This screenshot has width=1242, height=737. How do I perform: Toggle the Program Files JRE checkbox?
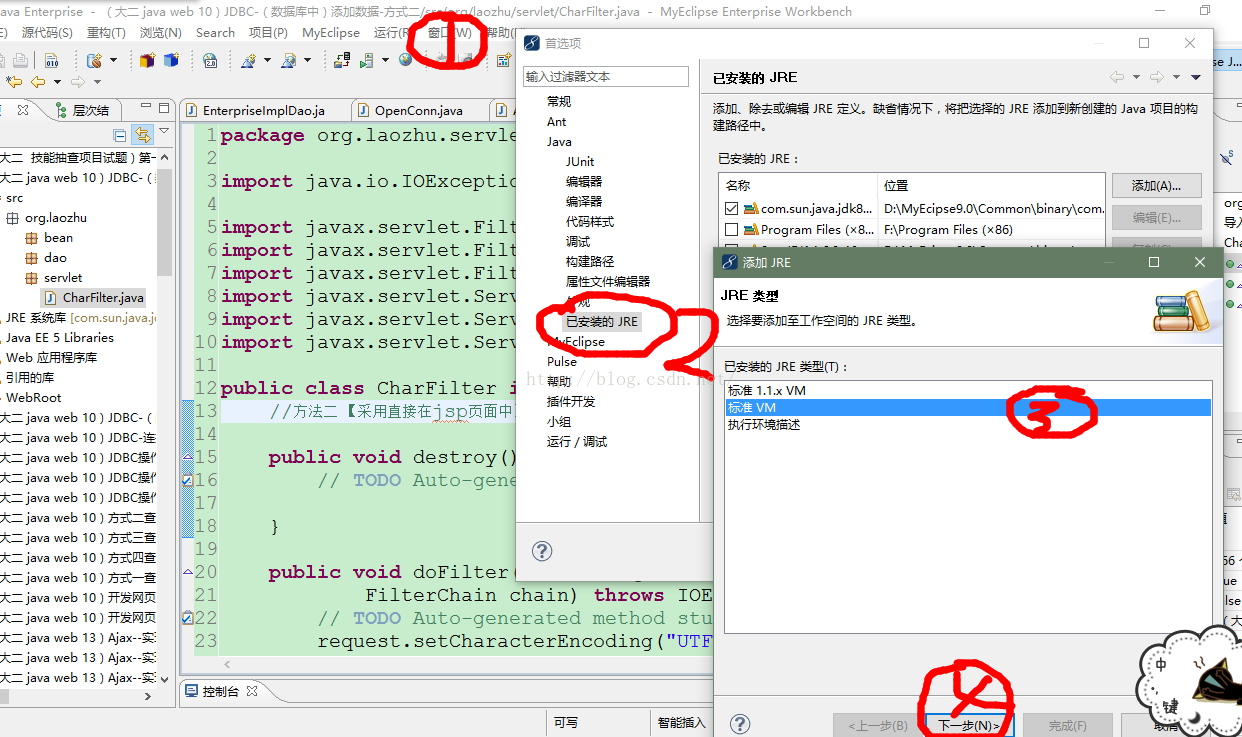pos(732,229)
